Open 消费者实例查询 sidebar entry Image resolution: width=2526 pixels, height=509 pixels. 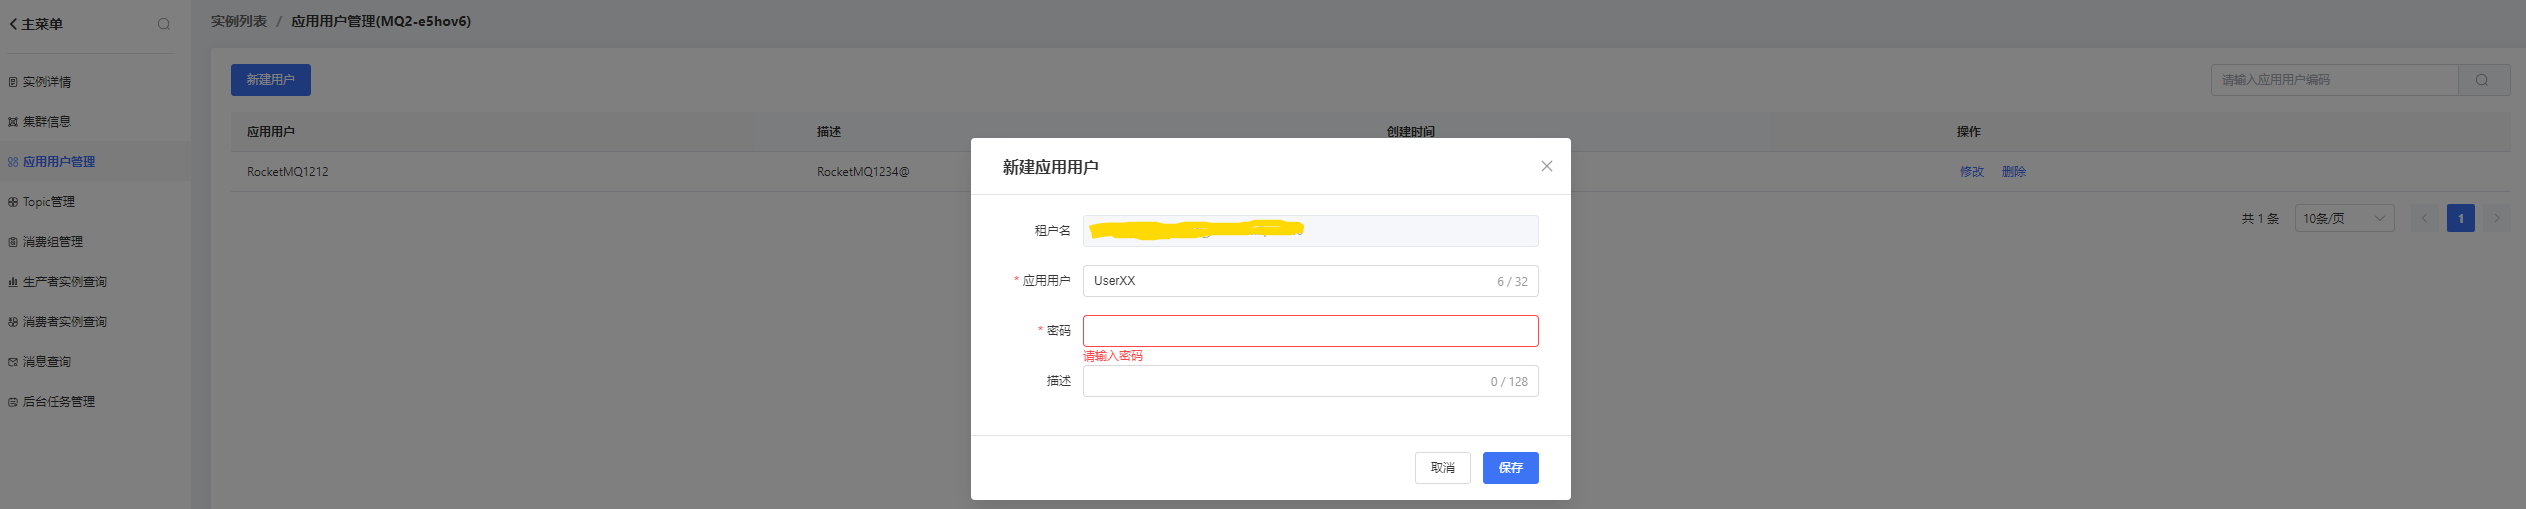click(65, 322)
